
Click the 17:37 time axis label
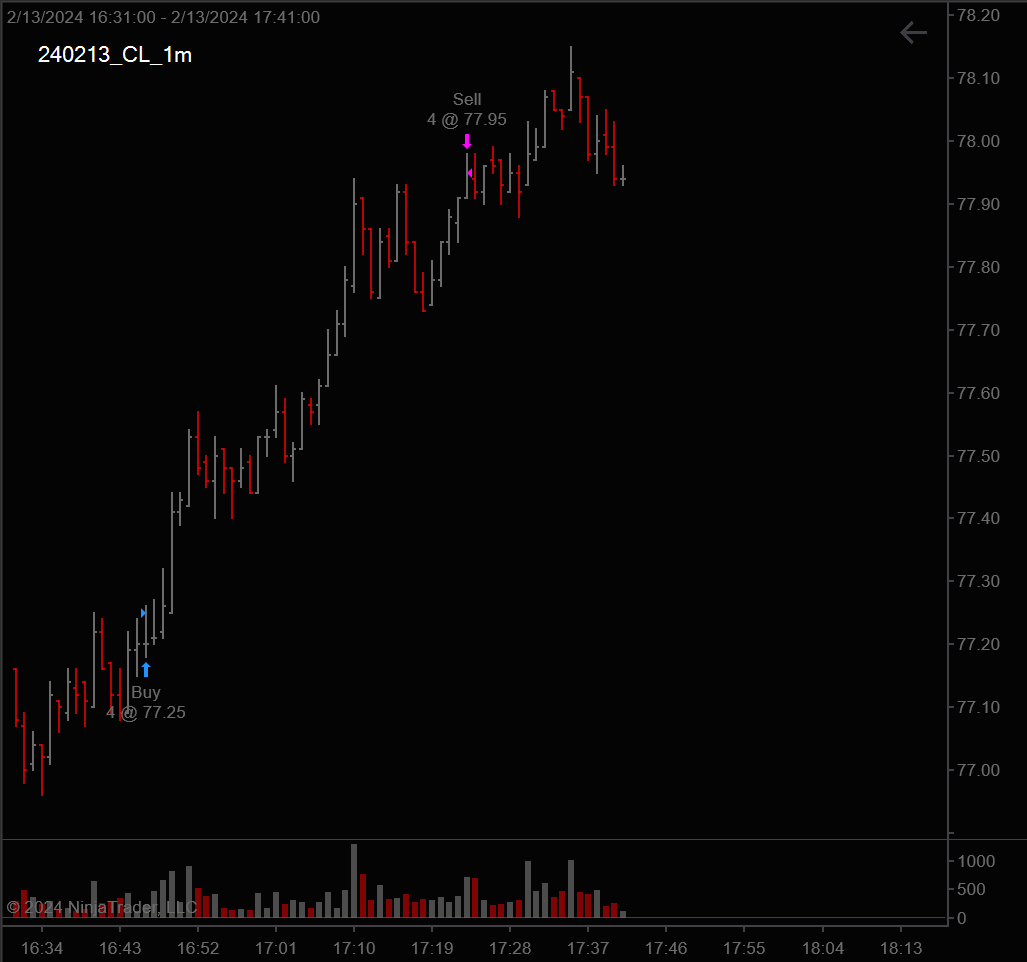[588, 948]
